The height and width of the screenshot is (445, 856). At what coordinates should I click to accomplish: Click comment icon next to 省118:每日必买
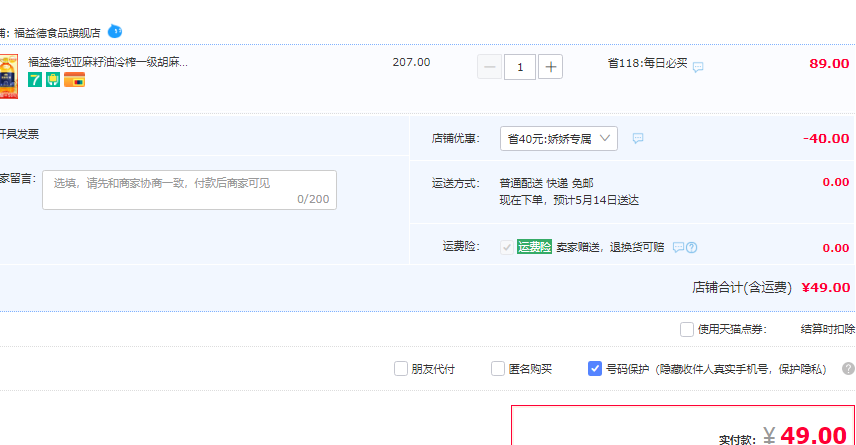(698, 67)
